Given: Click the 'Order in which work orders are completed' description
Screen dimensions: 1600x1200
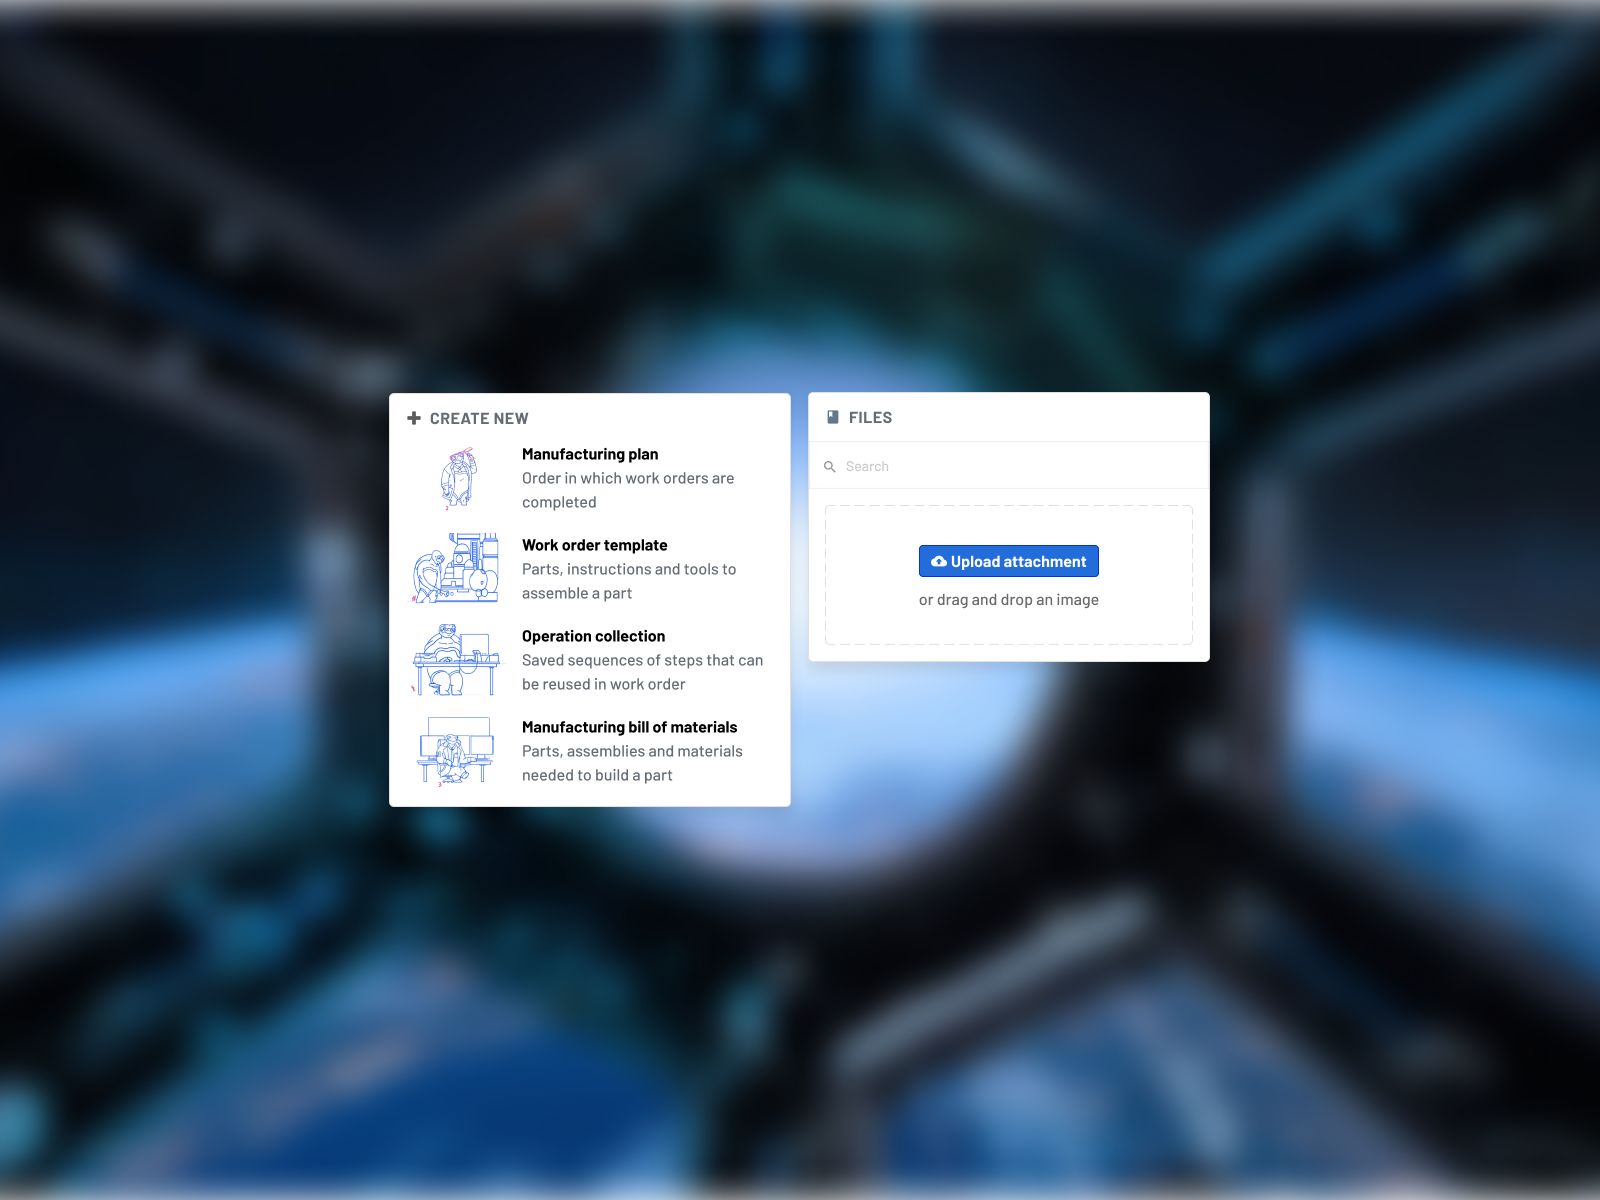Looking at the screenshot, I should 628,490.
